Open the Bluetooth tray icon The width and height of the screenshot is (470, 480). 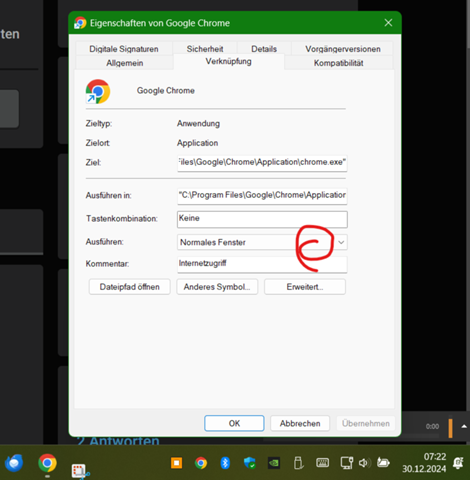[x=225, y=463]
